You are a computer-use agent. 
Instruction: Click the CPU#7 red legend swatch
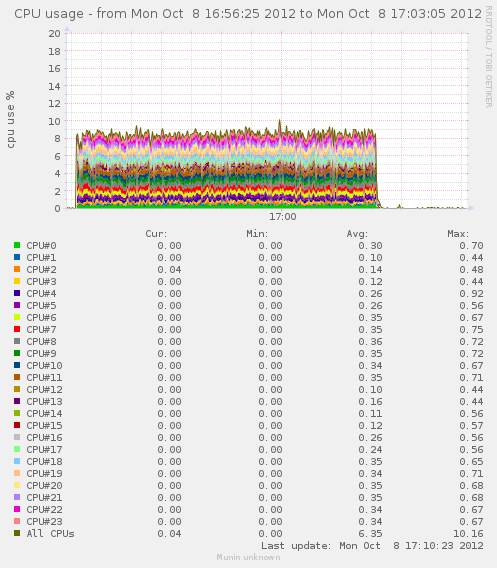coord(17,329)
